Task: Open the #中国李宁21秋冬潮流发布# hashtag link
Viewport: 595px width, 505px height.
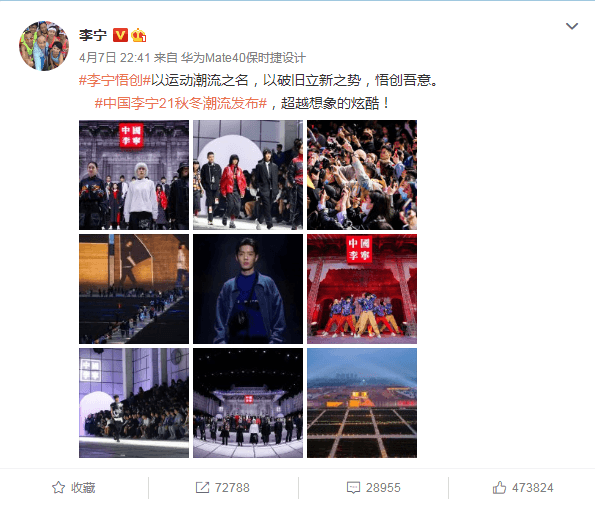Action: coord(181,103)
